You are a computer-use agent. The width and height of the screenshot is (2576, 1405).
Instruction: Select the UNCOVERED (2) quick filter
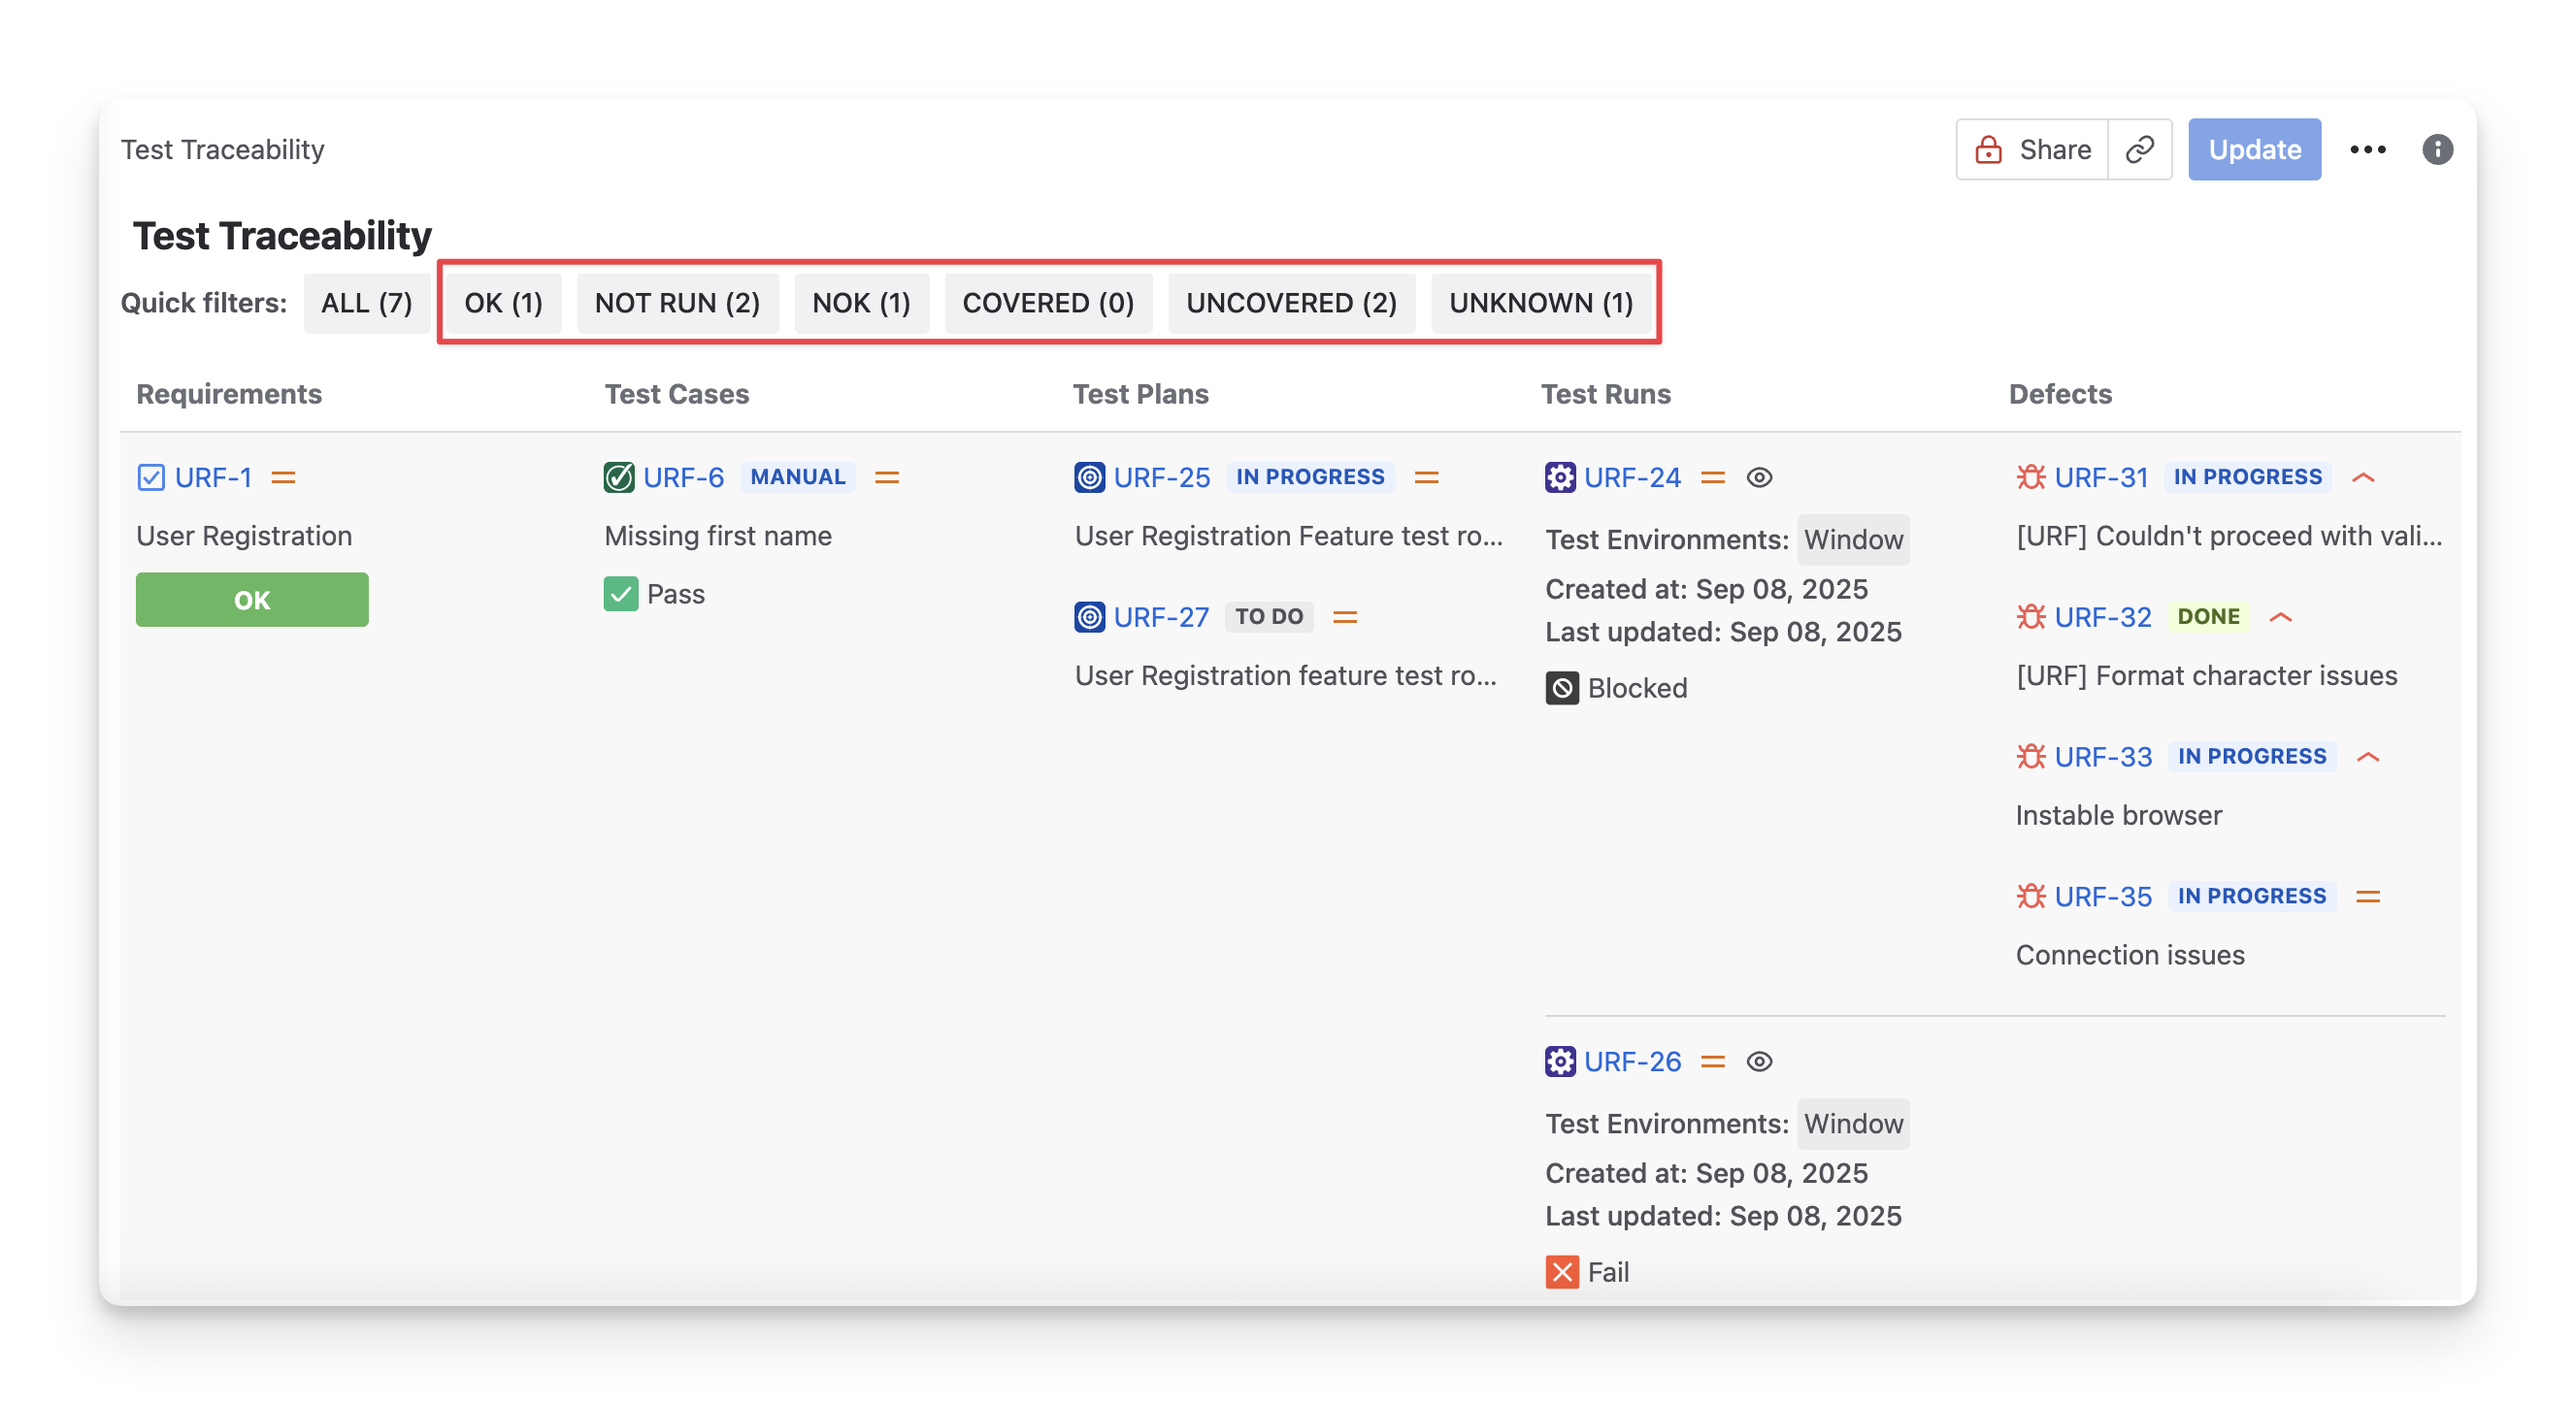[1291, 303]
